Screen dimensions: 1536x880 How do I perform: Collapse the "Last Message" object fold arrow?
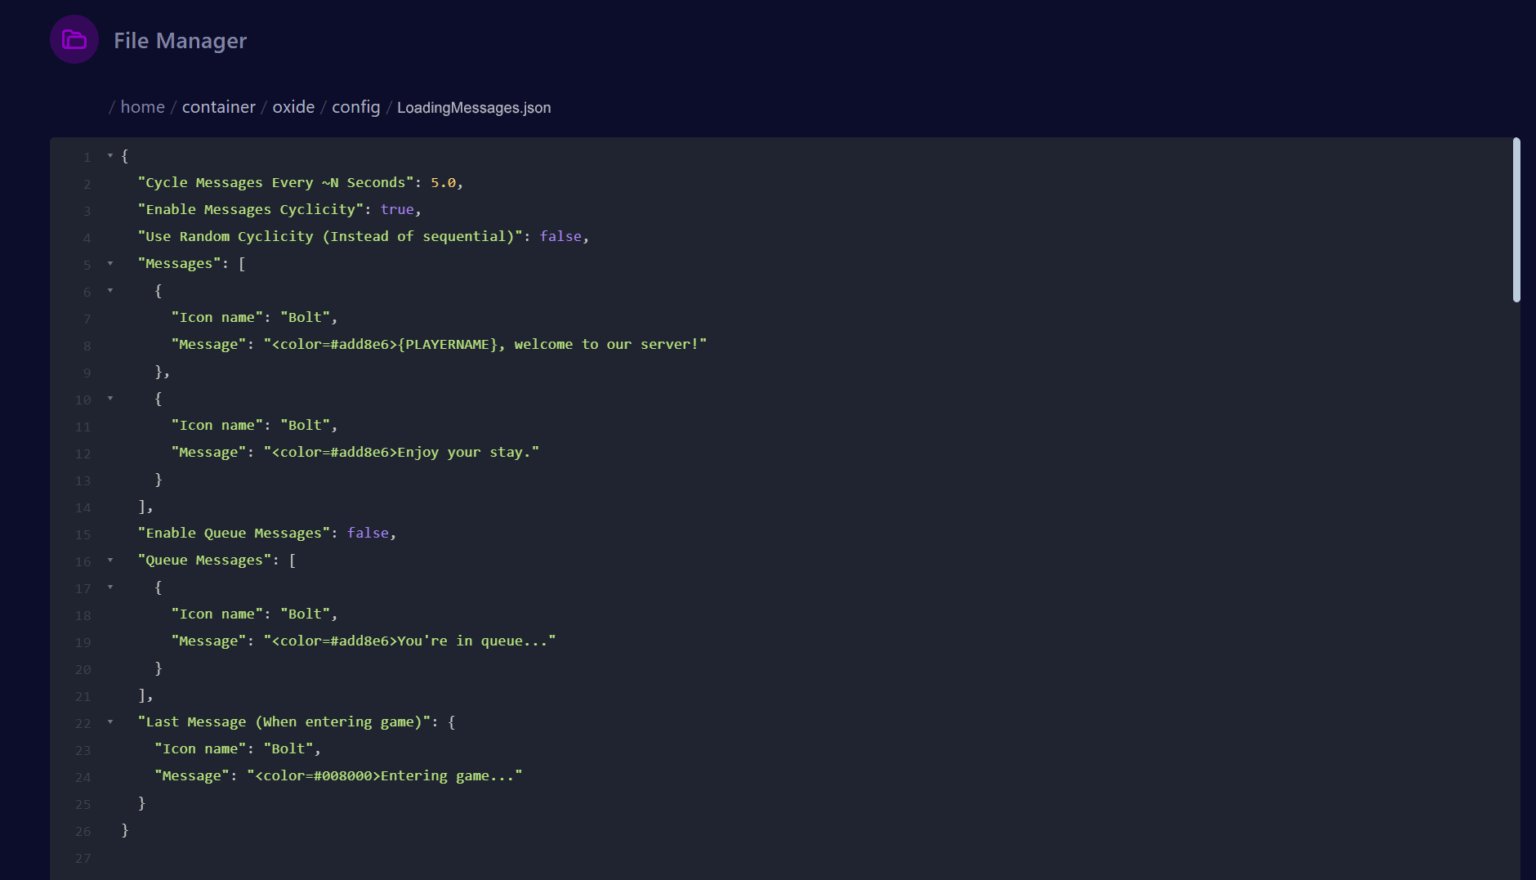click(x=110, y=722)
